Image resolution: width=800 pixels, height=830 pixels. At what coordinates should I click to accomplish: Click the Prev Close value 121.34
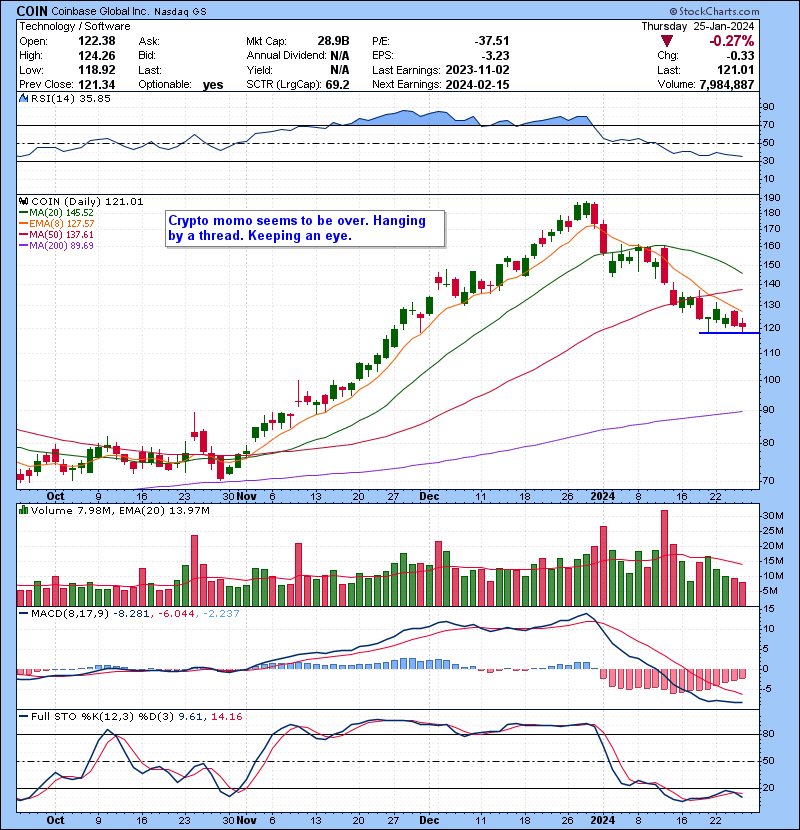point(97,85)
